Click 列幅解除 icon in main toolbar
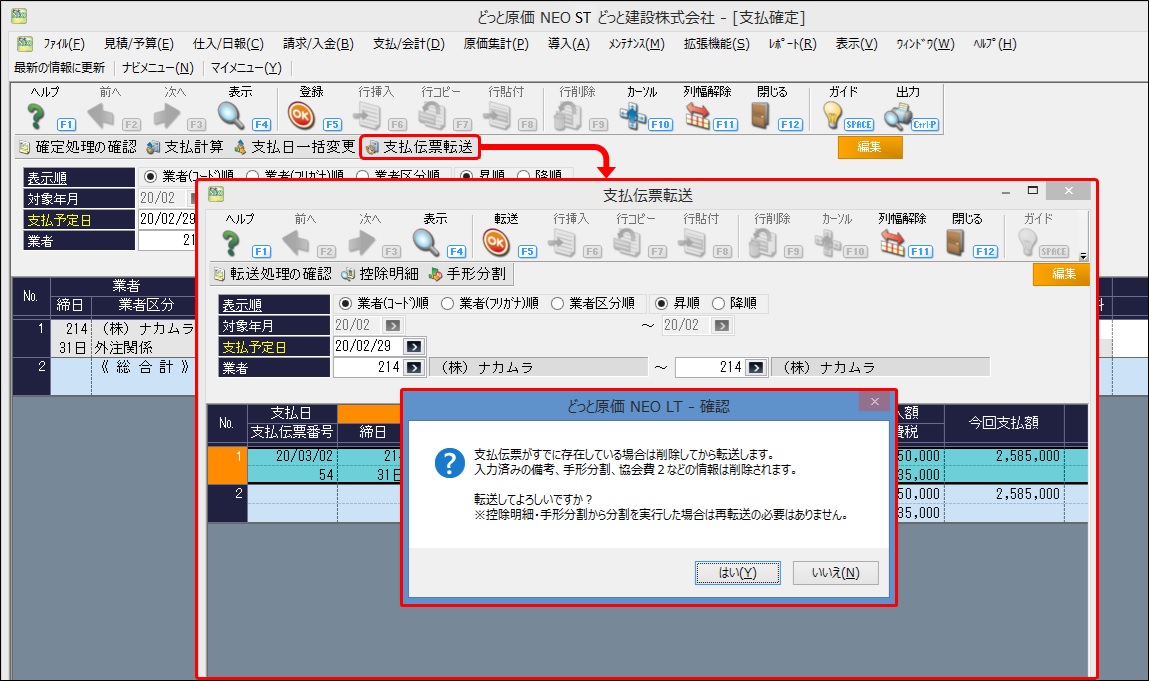The image size is (1149, 681). click(698, 116)
